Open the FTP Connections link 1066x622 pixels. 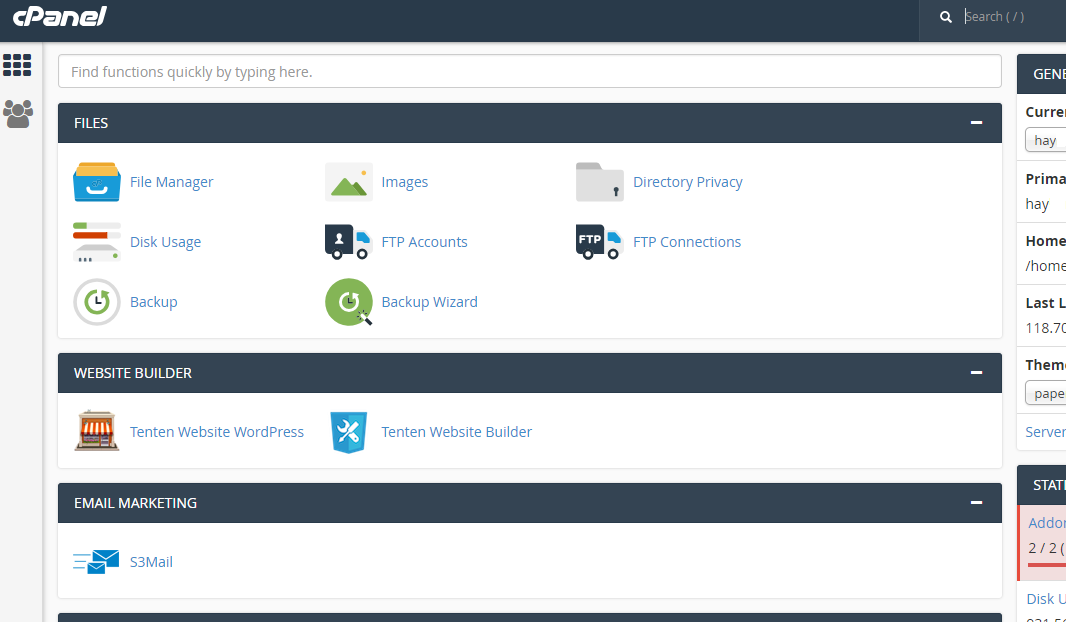687,241
